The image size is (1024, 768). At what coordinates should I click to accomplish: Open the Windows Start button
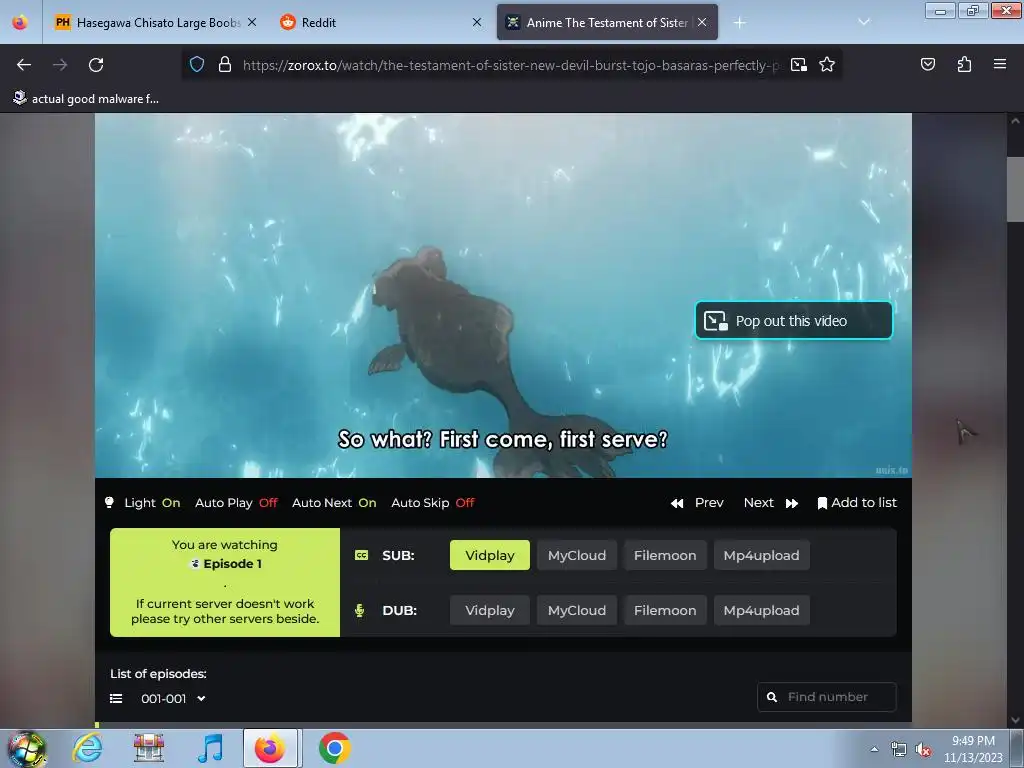[x=26, y=748]
